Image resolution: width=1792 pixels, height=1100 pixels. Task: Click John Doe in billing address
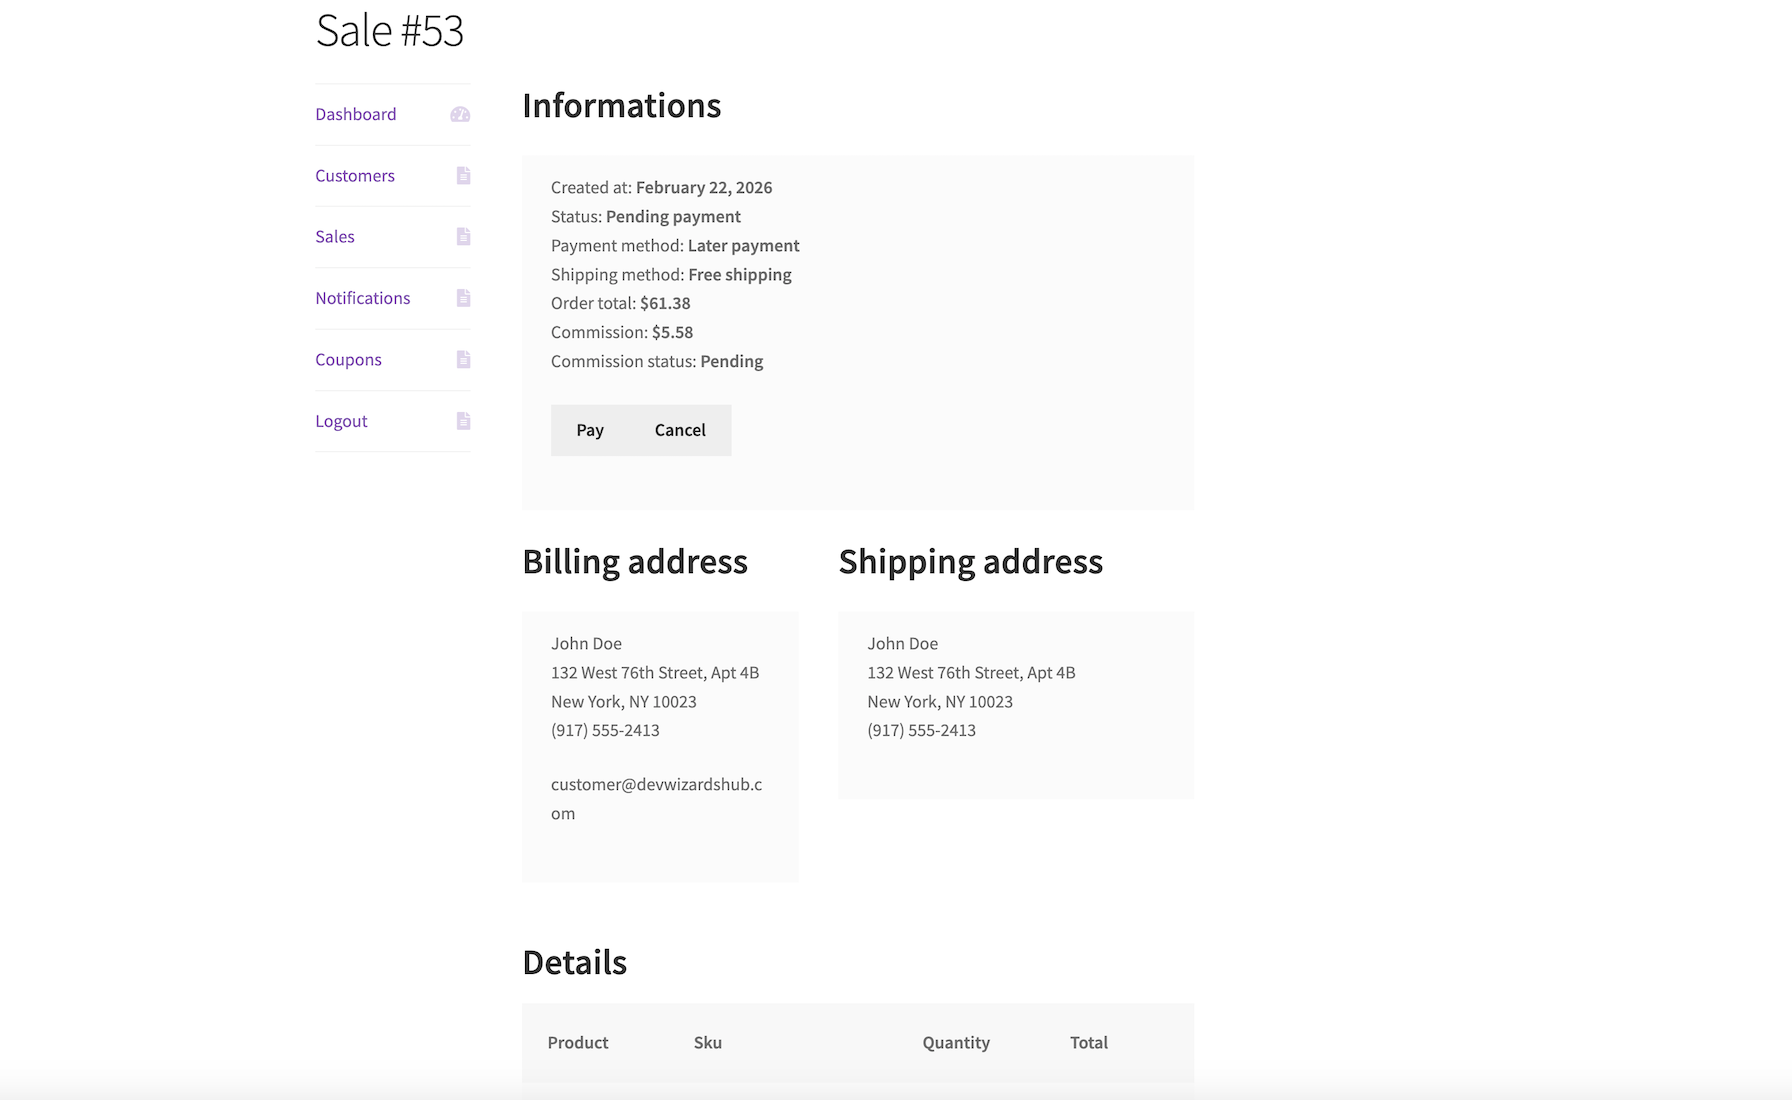(x=586, y=644)
